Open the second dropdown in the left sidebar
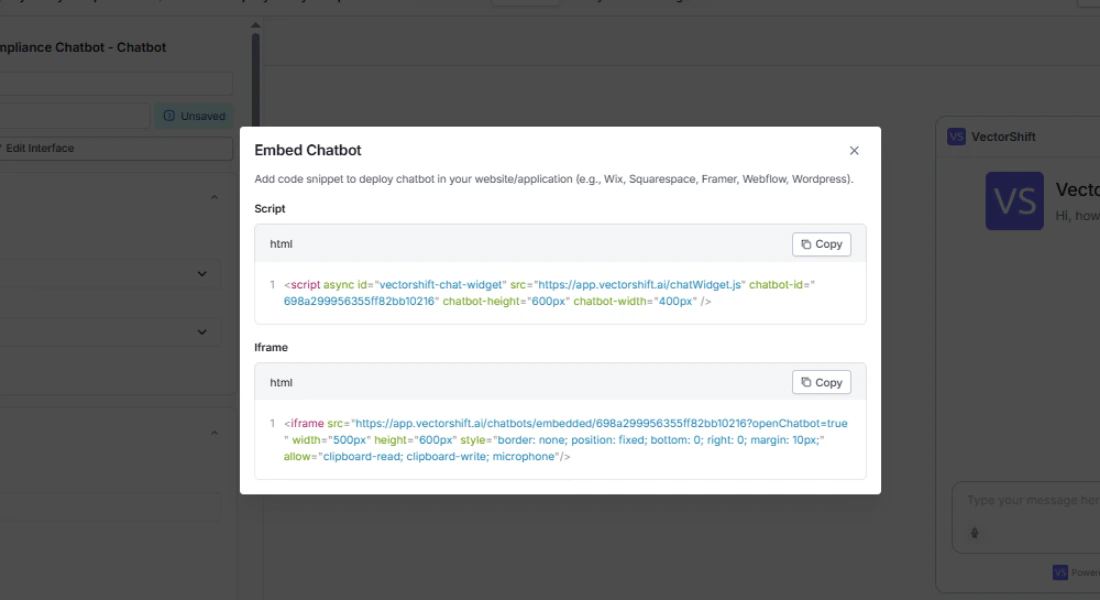The image size is (1100, 600). 203,331
